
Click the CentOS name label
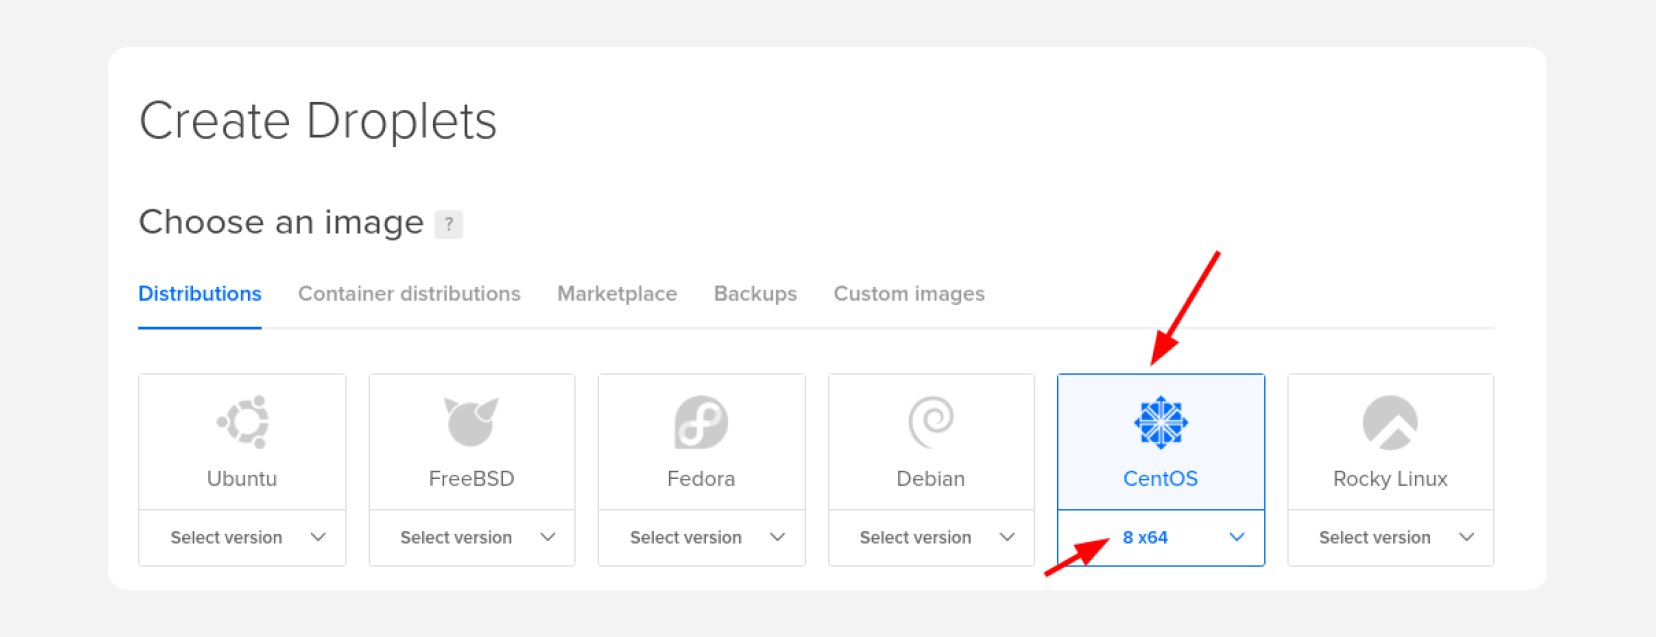tap(1161, 479)
